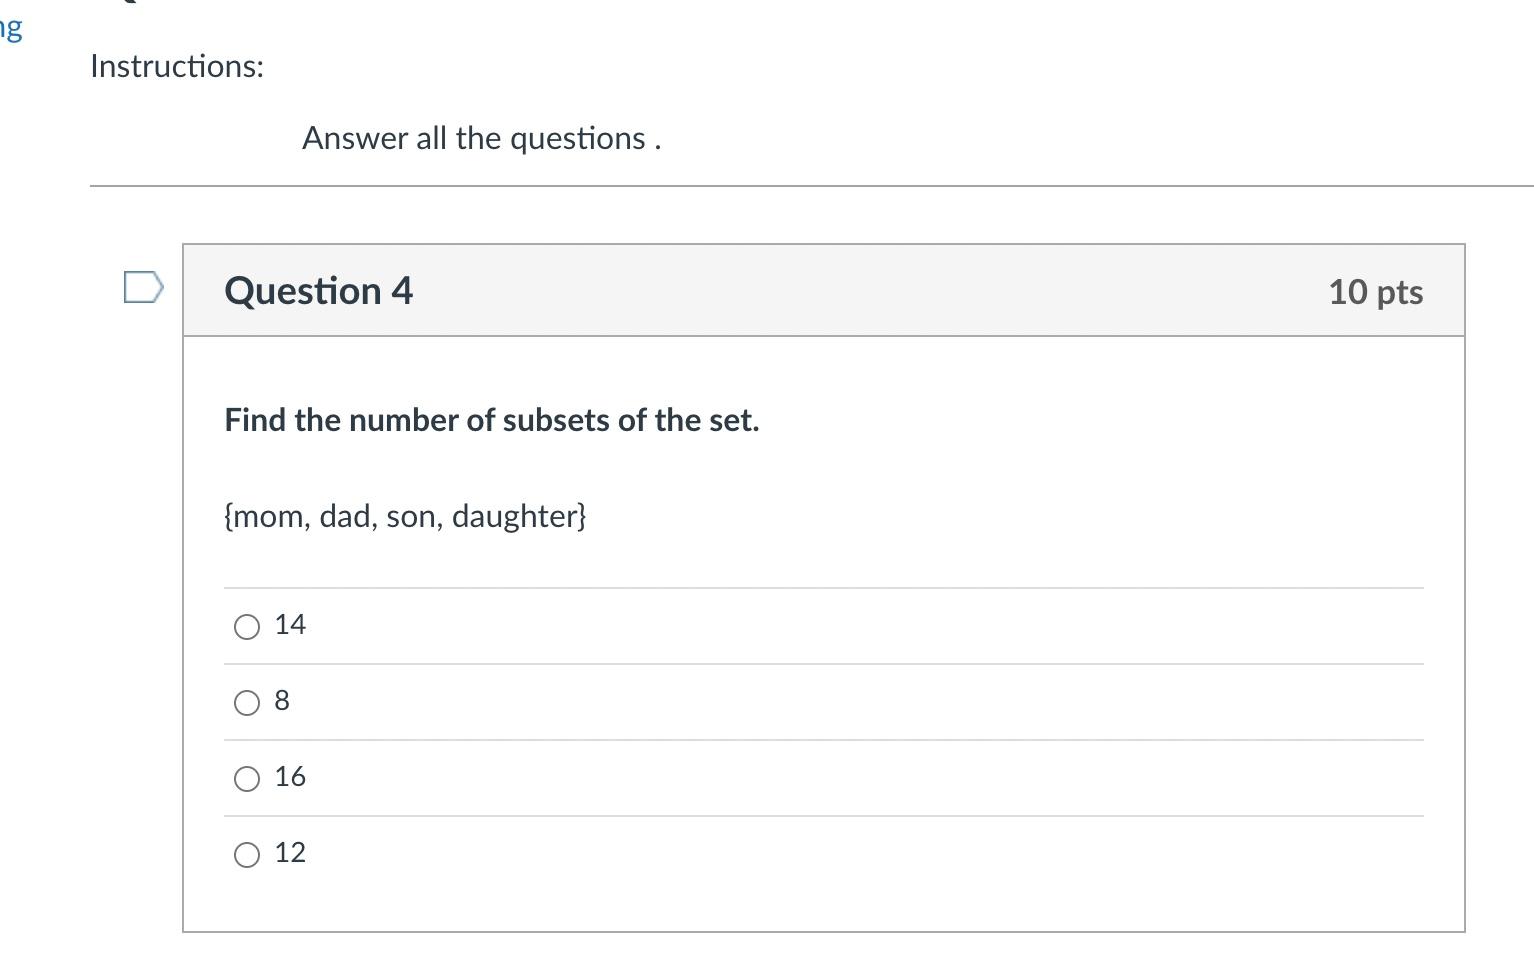Open the partially visible blue sidebar link
The image size is (1534, 976).
point(10,28)
